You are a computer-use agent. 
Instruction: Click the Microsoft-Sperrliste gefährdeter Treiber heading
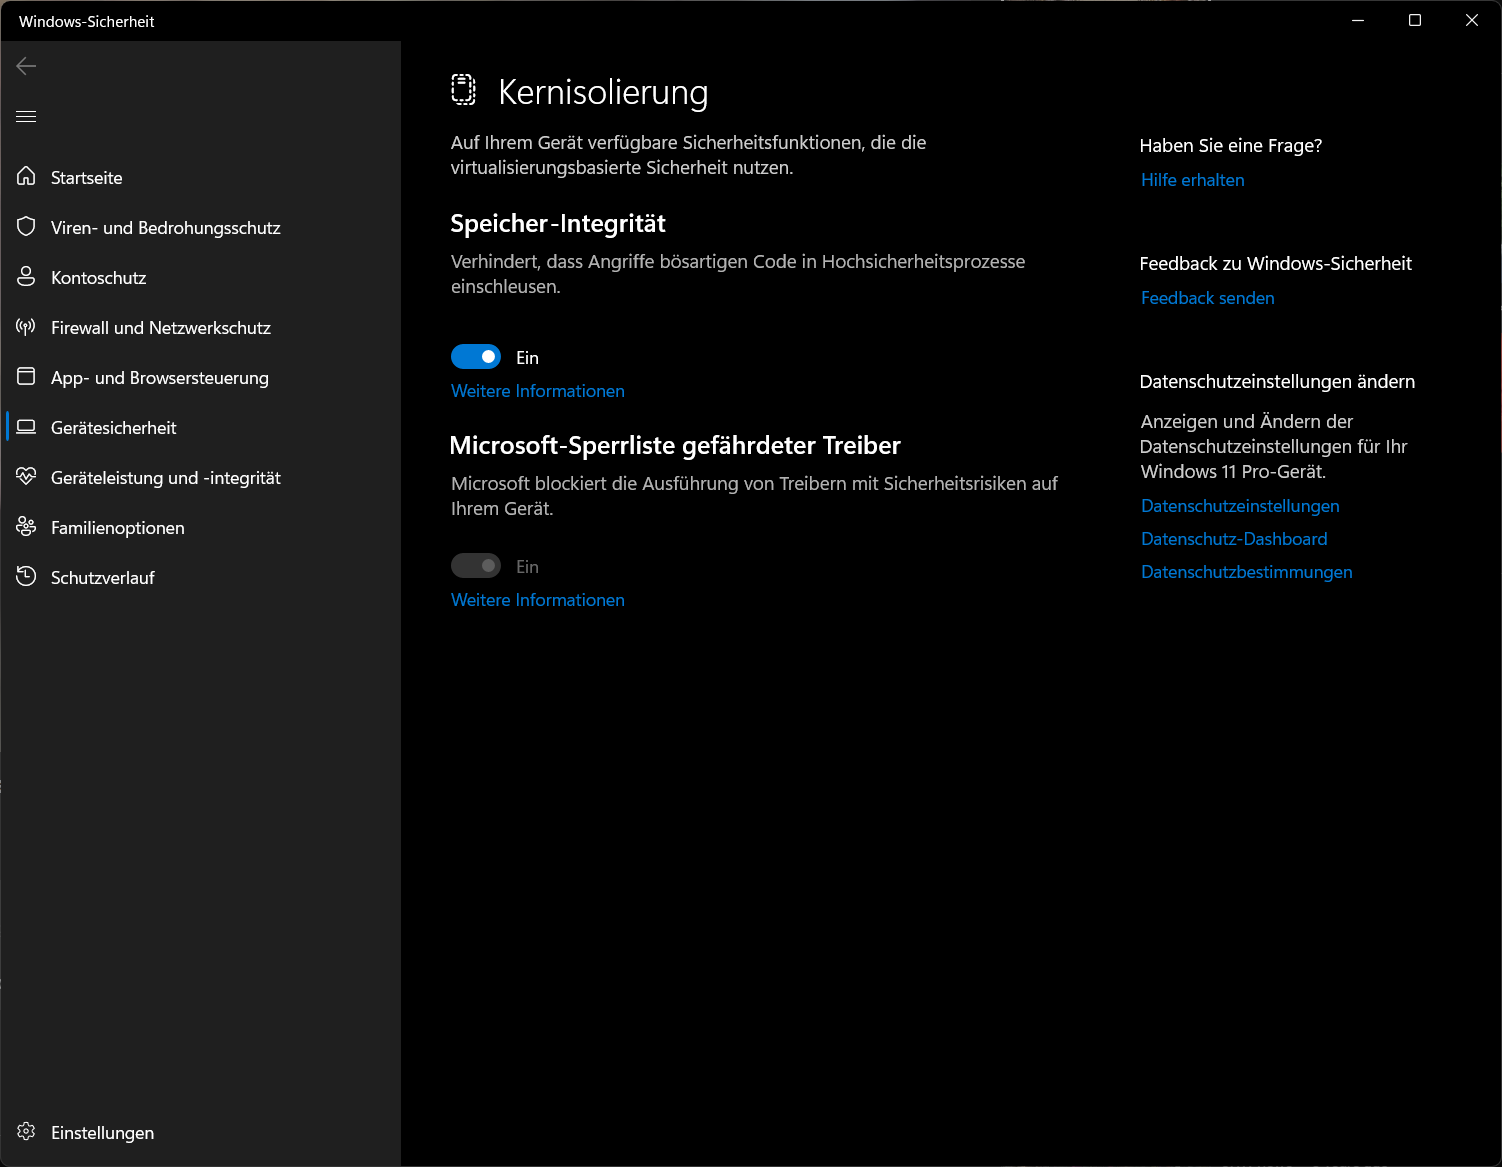pyautogui.click(x=676, y=445)
